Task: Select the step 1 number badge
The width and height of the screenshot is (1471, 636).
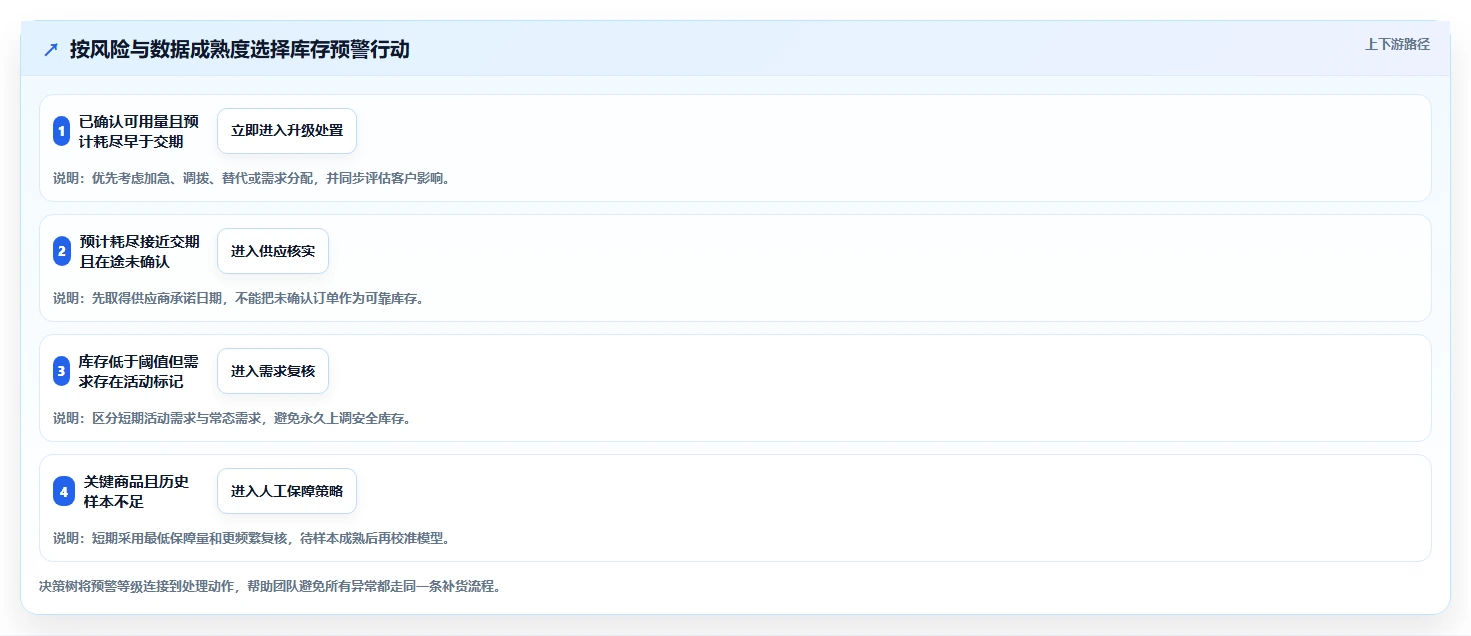Action: coord(61,131)
